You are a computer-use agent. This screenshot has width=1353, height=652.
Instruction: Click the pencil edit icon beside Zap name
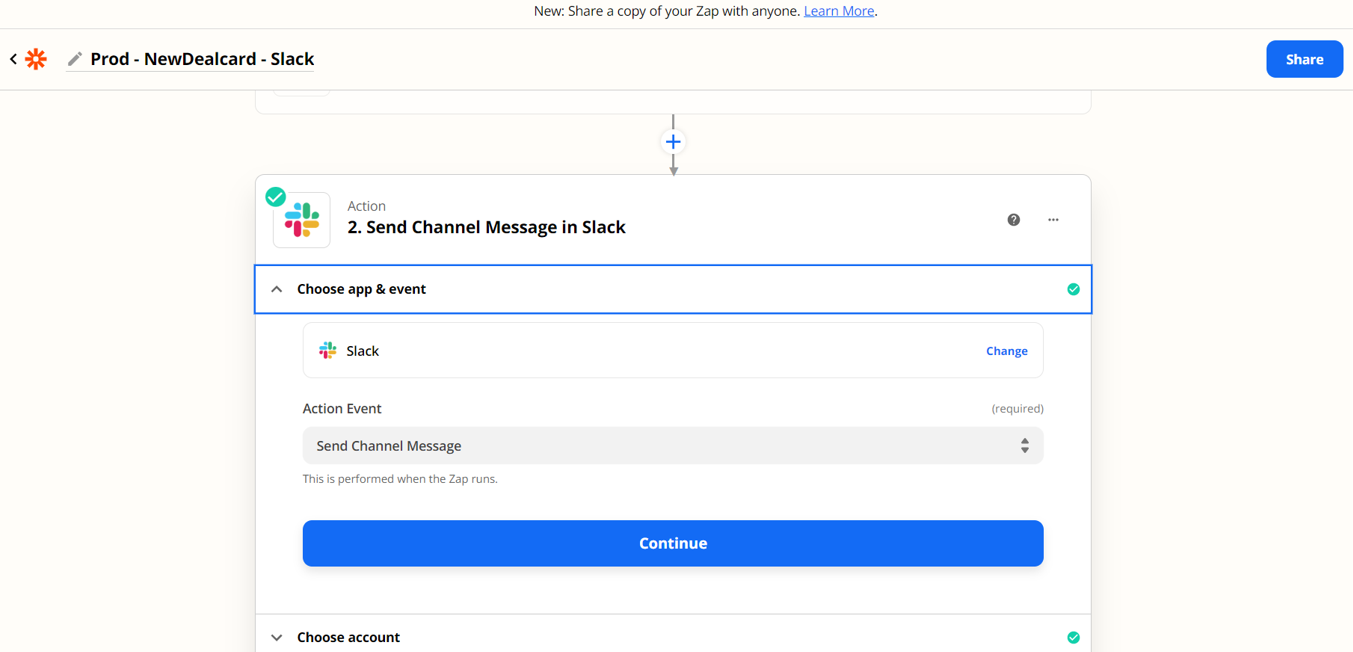75,59
